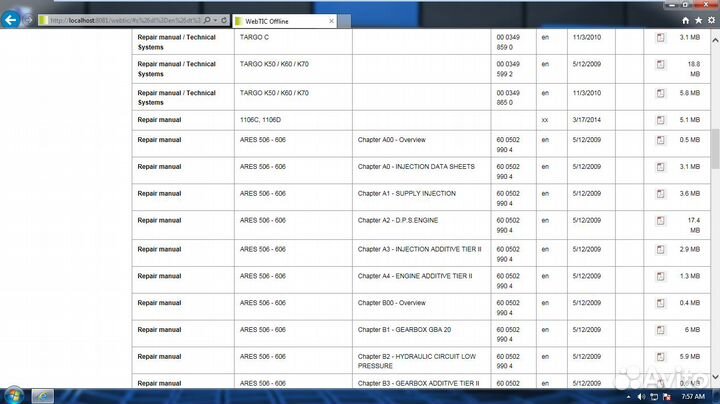Open PDF icon for Chapter B00 - Overview
This screenshot has height=404, width=720.
pos(660,302)
